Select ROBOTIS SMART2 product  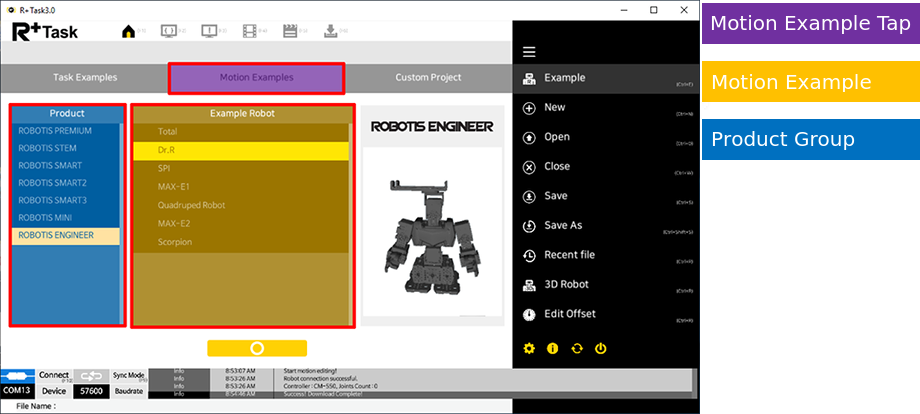tap(66, 183)
